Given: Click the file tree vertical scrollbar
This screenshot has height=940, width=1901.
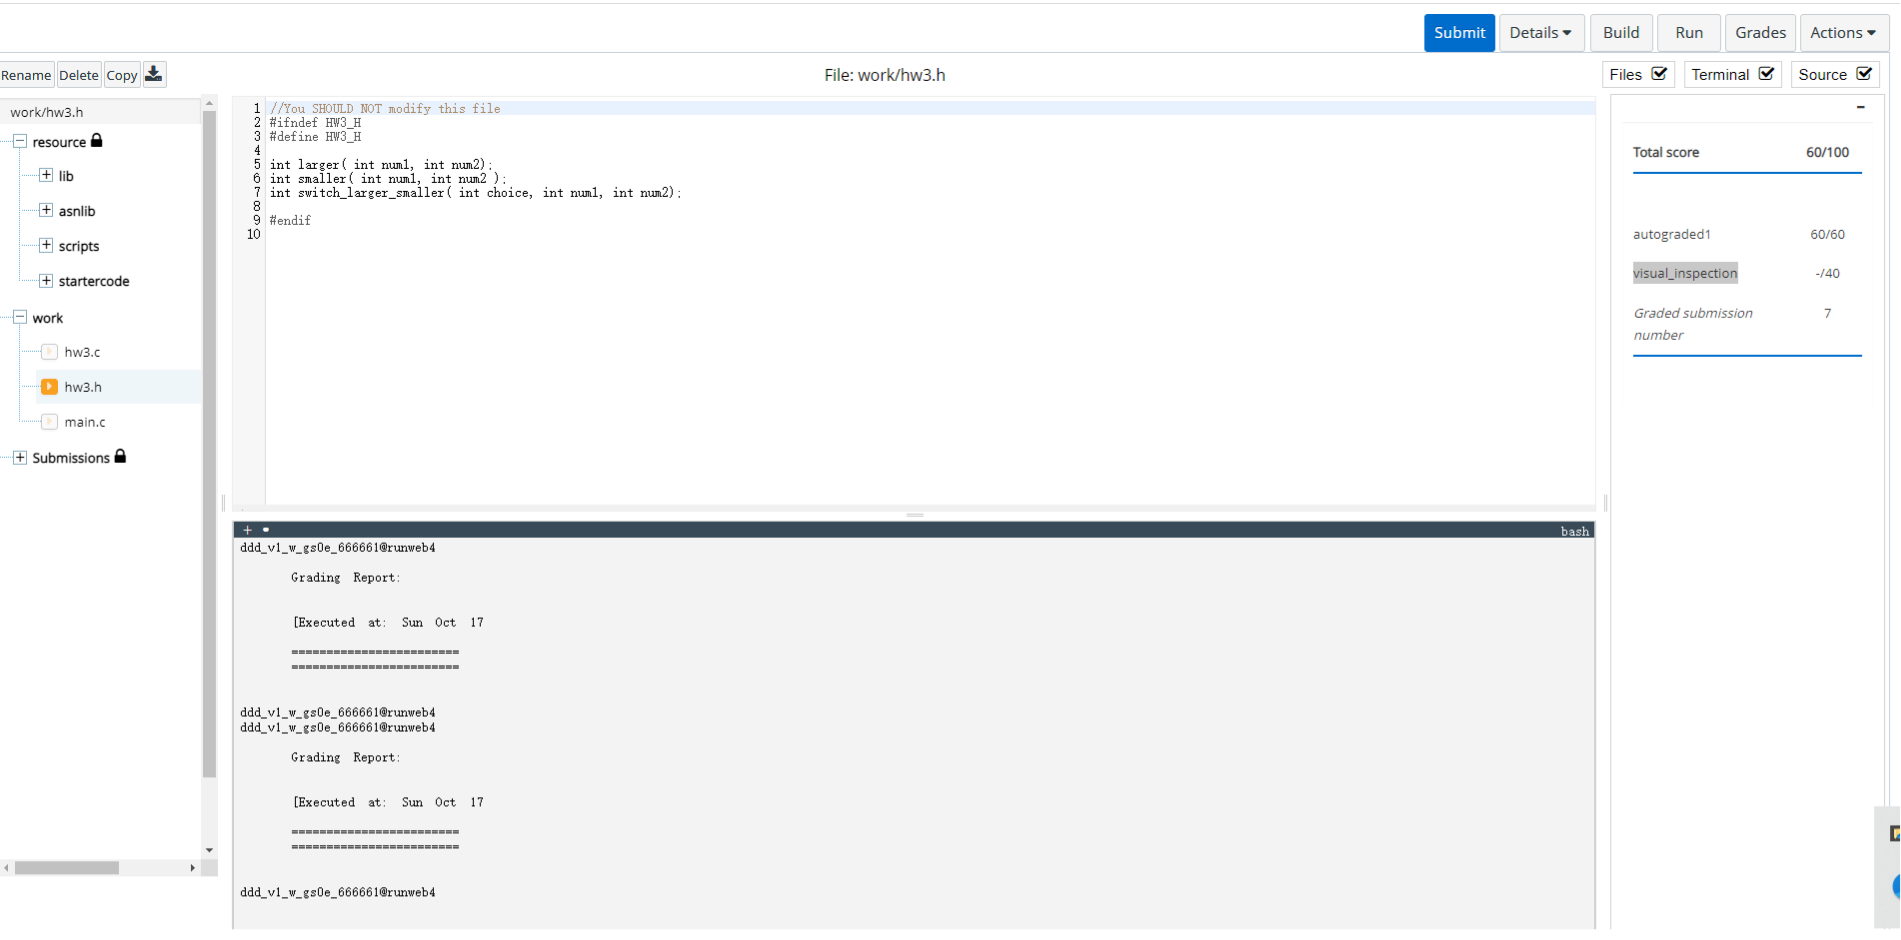Looking at the screenshot, I should click(209, 443).
